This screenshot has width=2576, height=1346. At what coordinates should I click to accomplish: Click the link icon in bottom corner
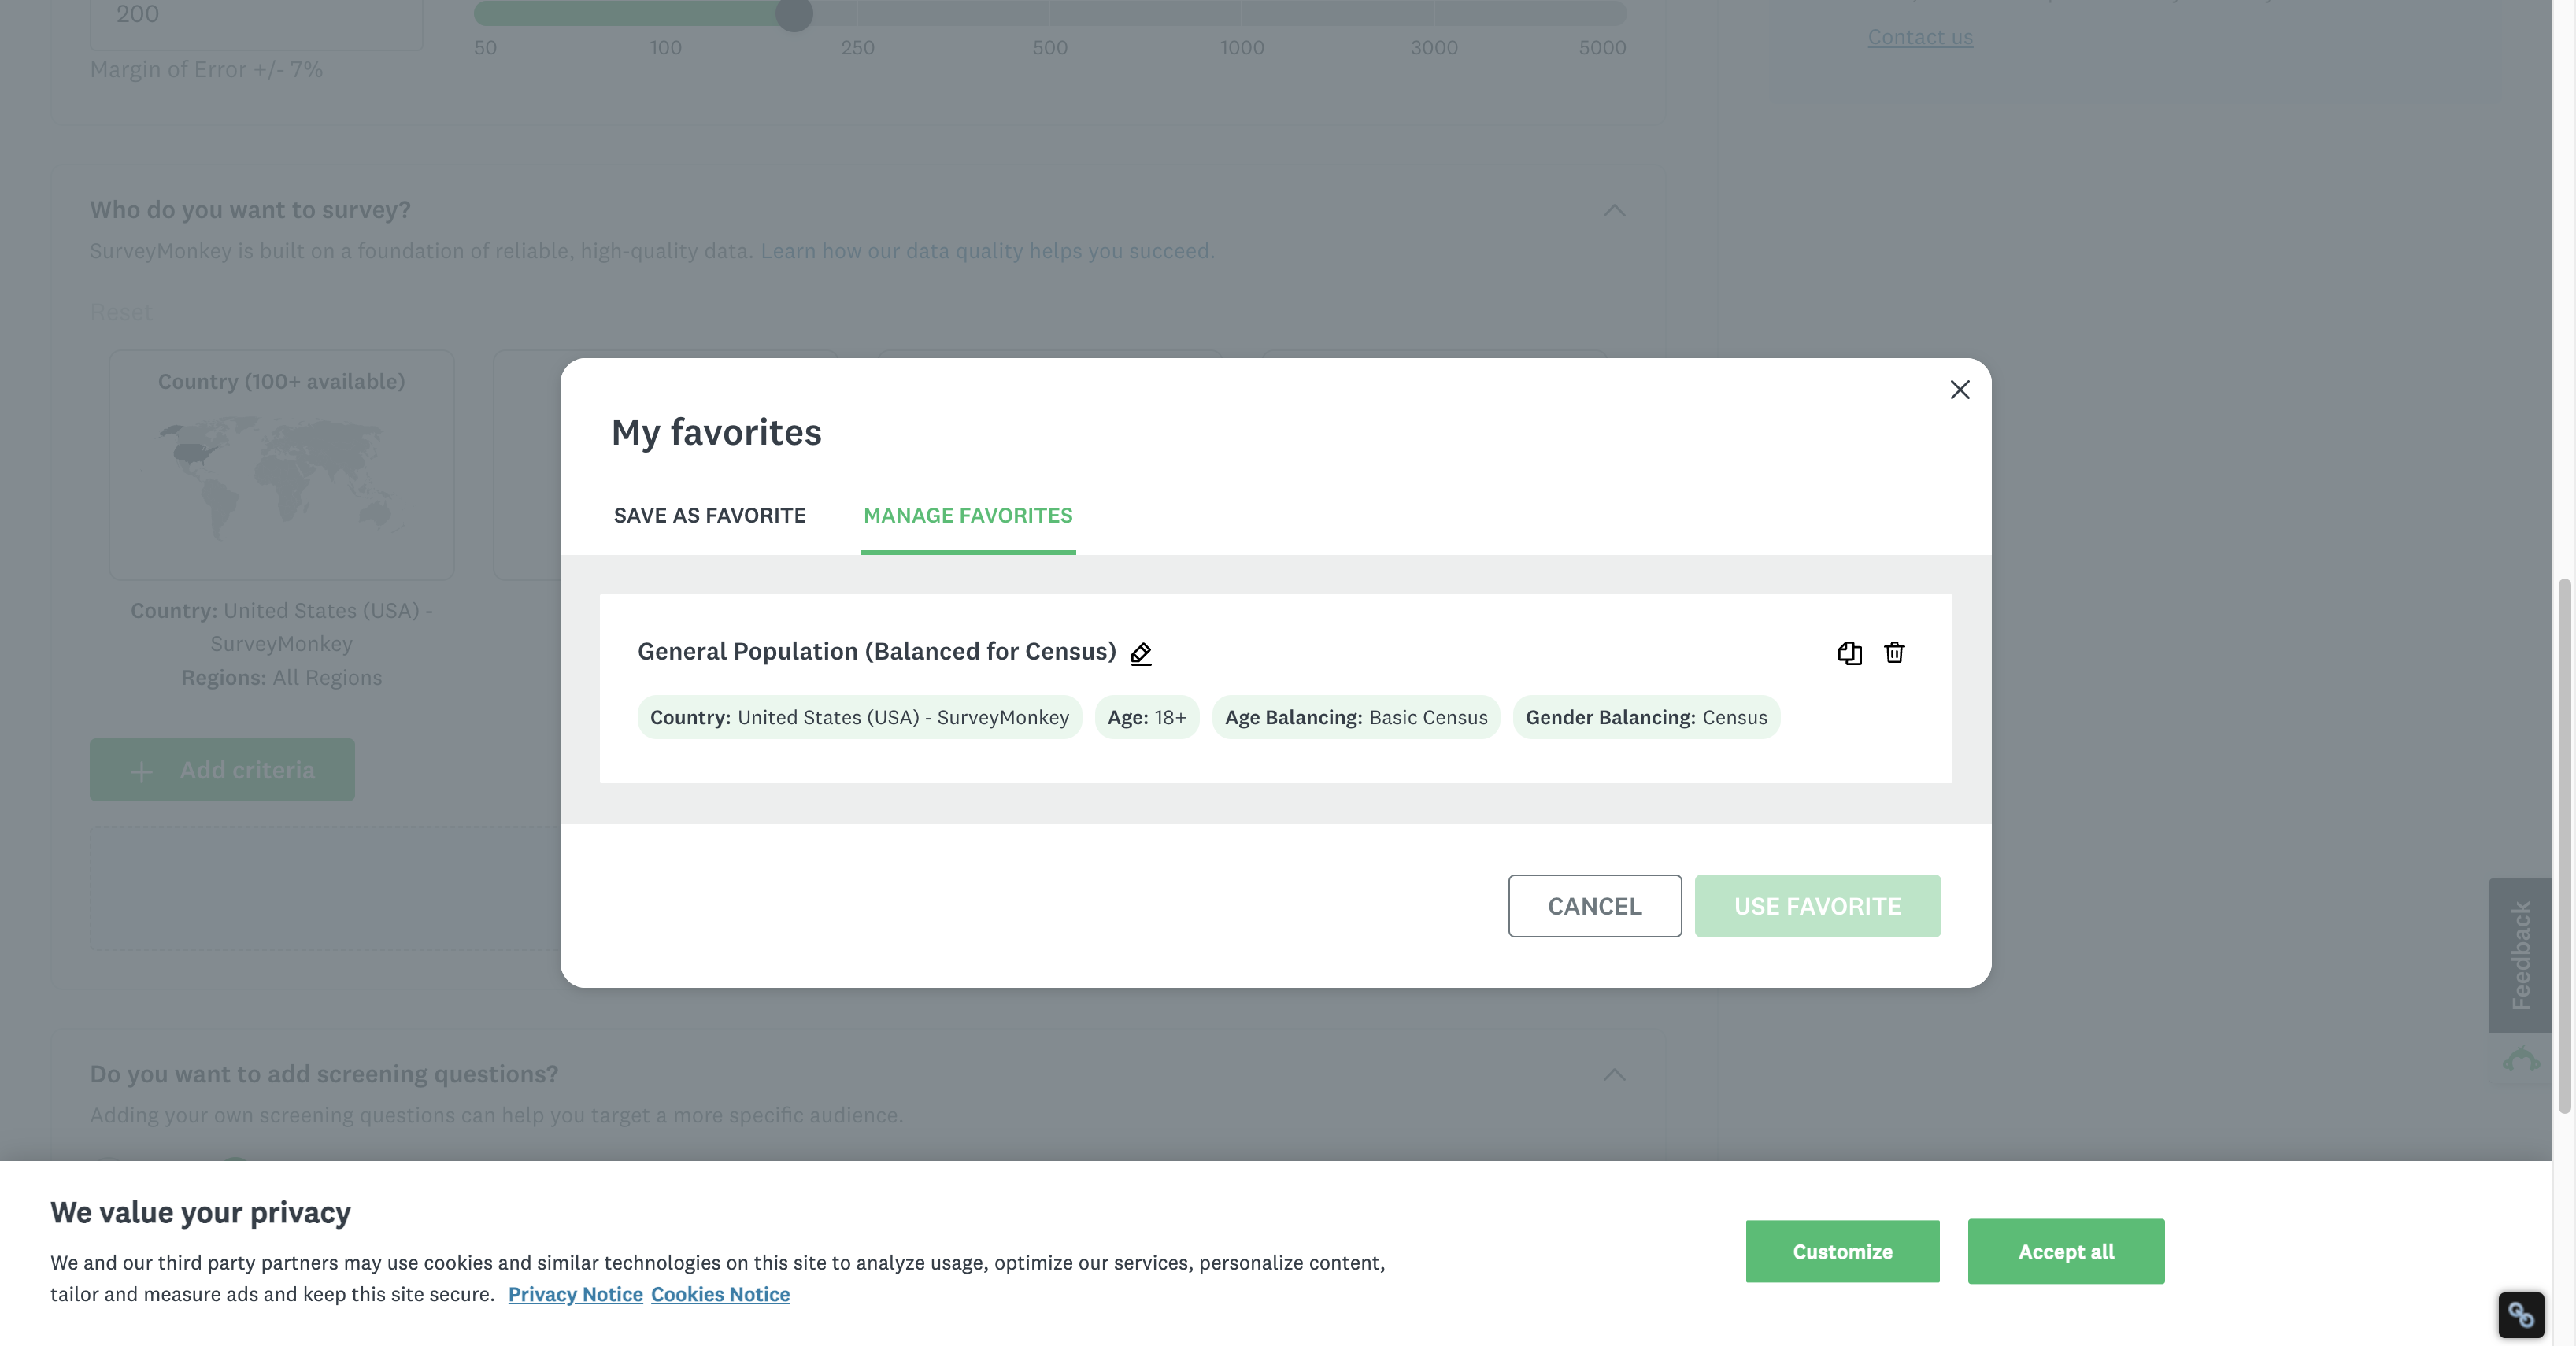(2520, 1314)
